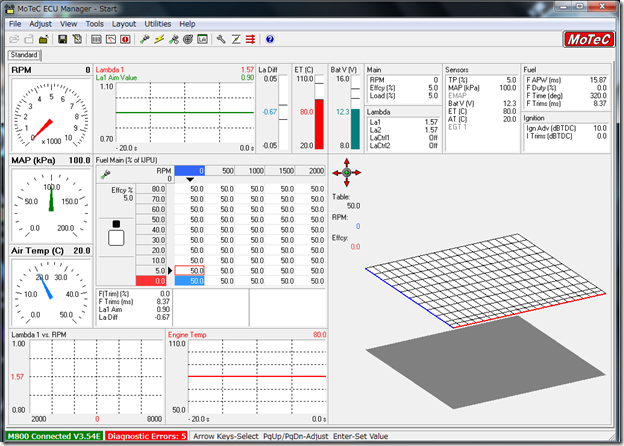Click the fuel injector toolbar icon
Screen dimensions: 624x446
pyautogui.click(x=145, y=39)
